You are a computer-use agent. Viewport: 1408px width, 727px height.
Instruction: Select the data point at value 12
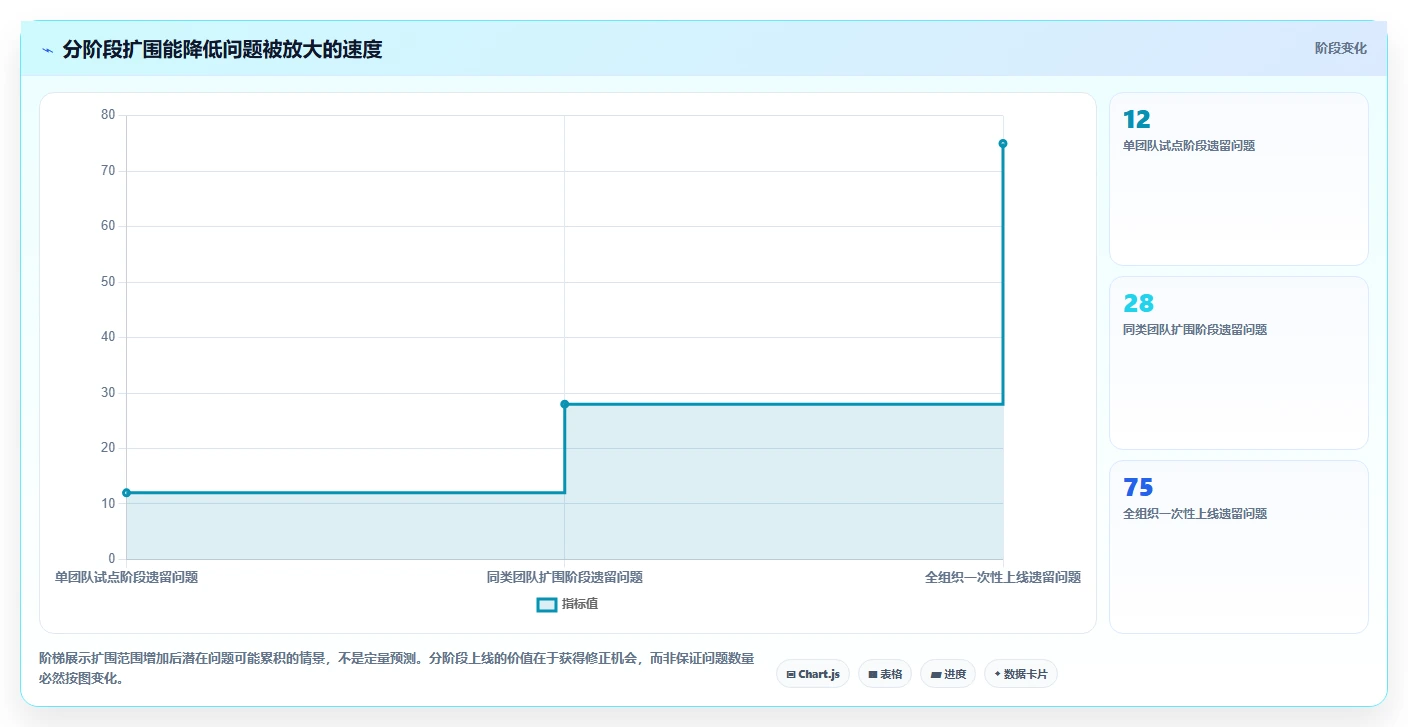126,492
